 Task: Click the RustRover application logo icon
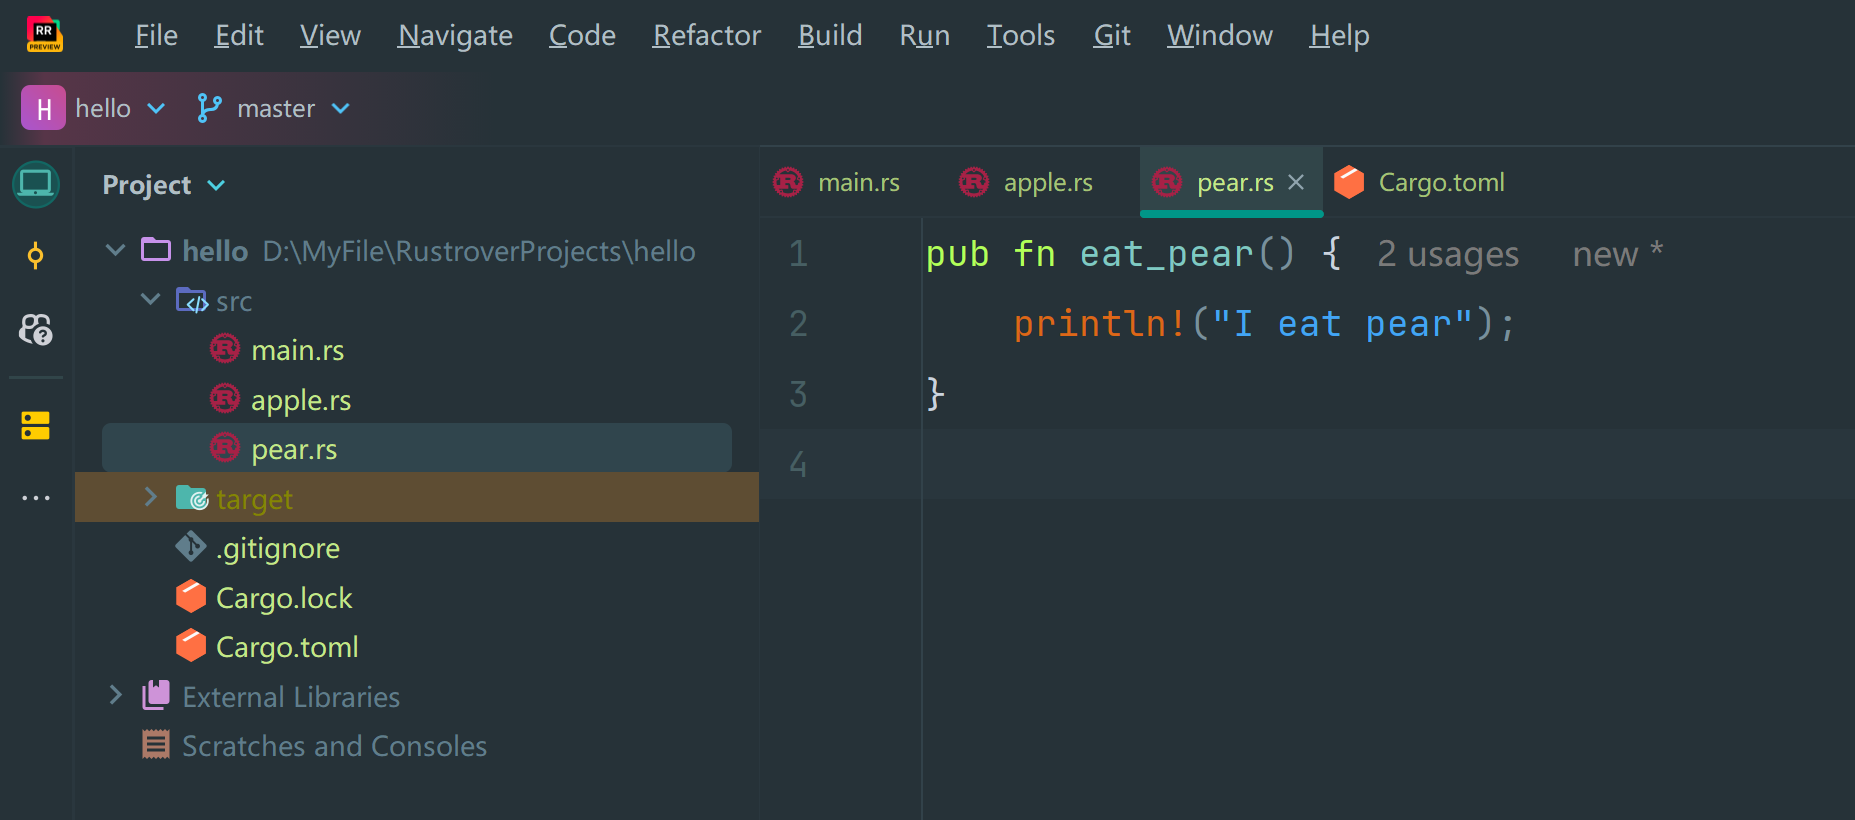pos(44,34)
